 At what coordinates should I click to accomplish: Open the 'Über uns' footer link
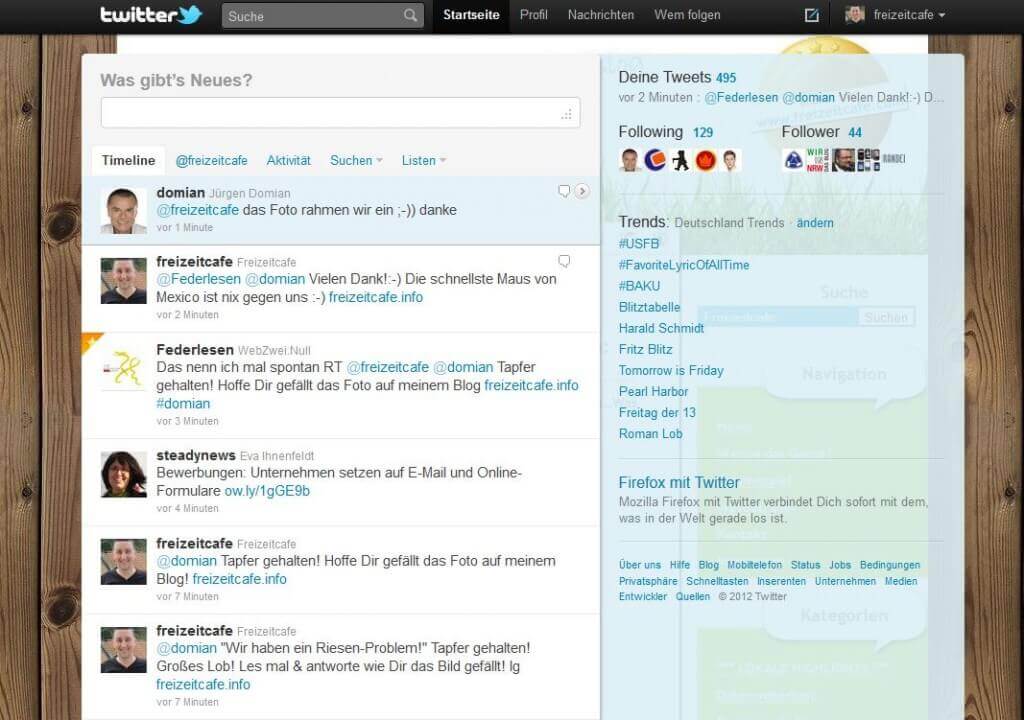pyautogui.click(x=639, y=565)
